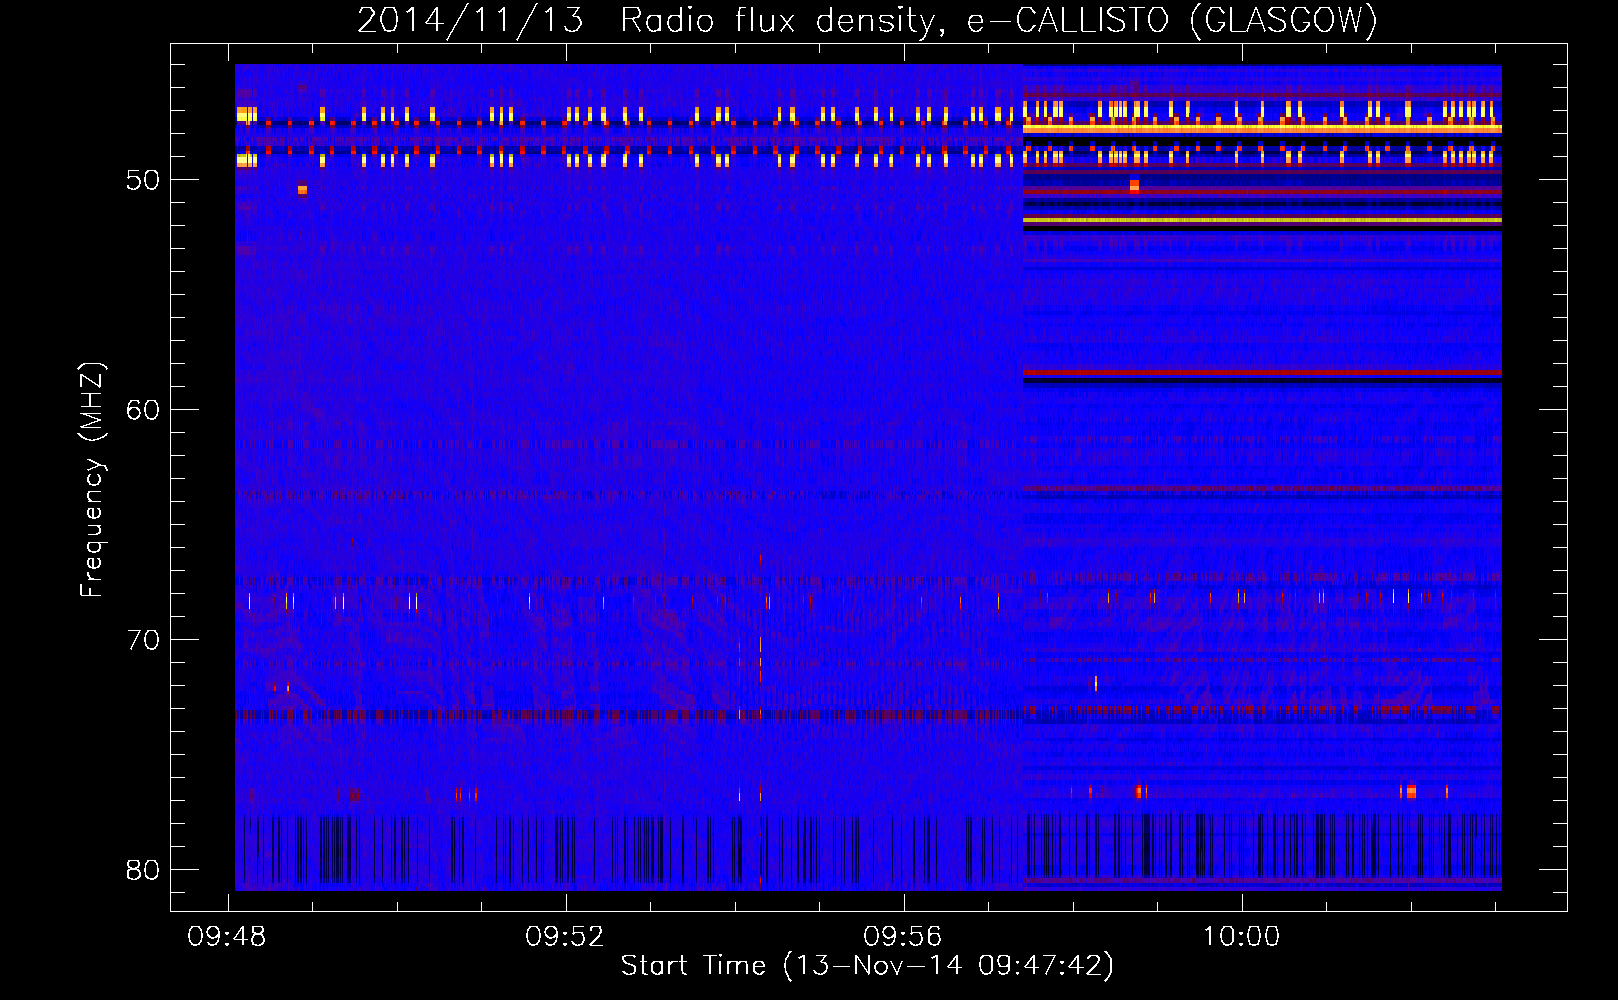Click the plot title mentioning e-CALLISTO (GLASGOW)
This screenshot has height=1000, width=1618.
pyautogui.click(x=867, y=20)
